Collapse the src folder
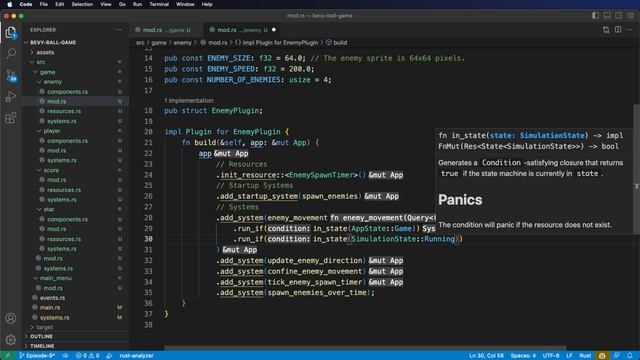 tap(41, 62)
